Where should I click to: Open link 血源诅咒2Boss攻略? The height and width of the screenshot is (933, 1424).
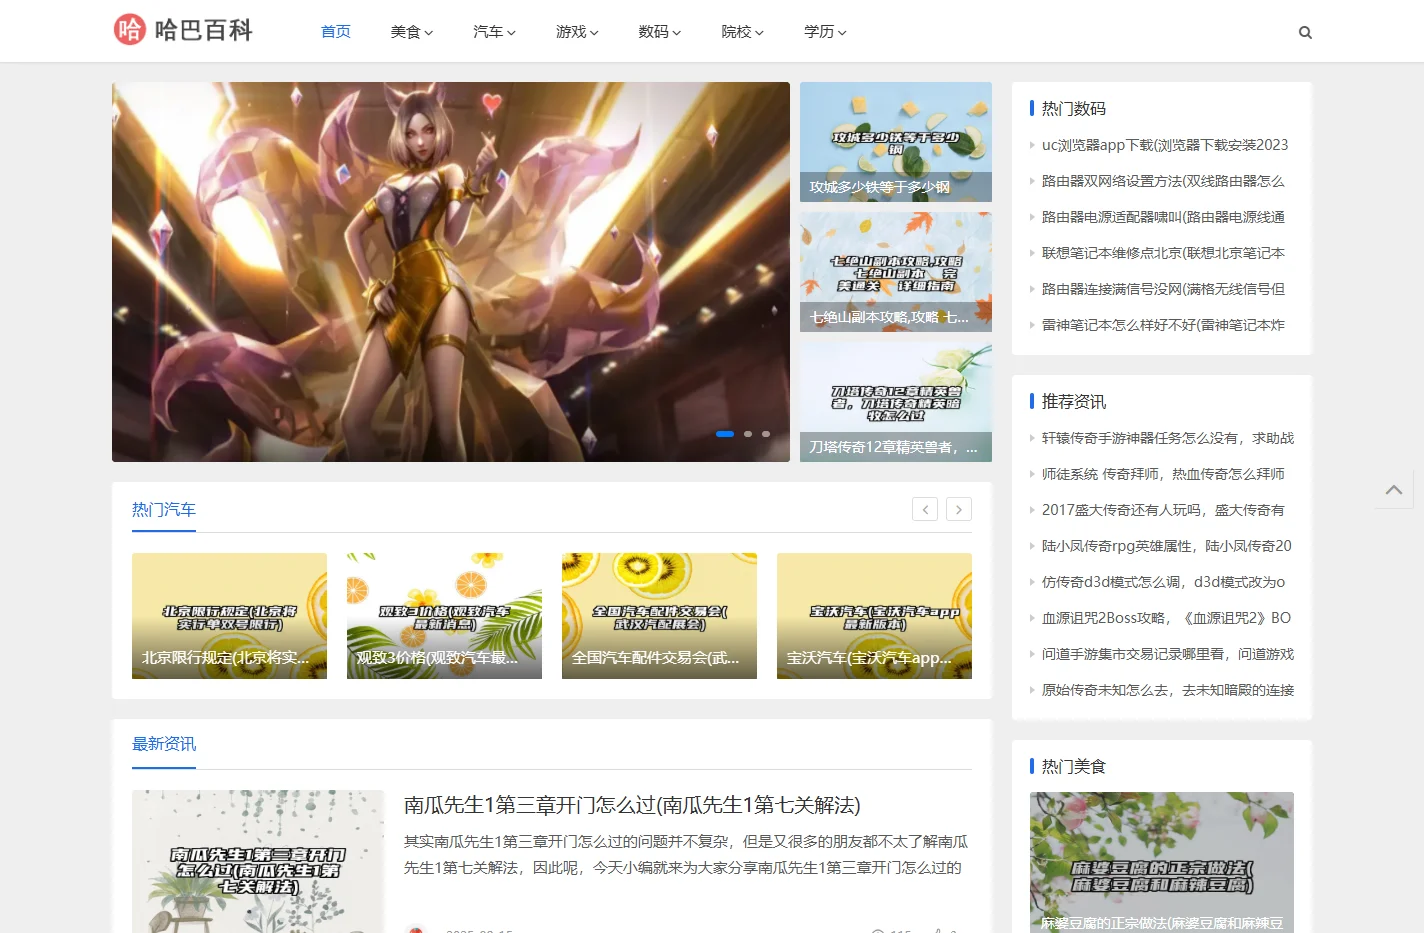tap(1166, 618)
